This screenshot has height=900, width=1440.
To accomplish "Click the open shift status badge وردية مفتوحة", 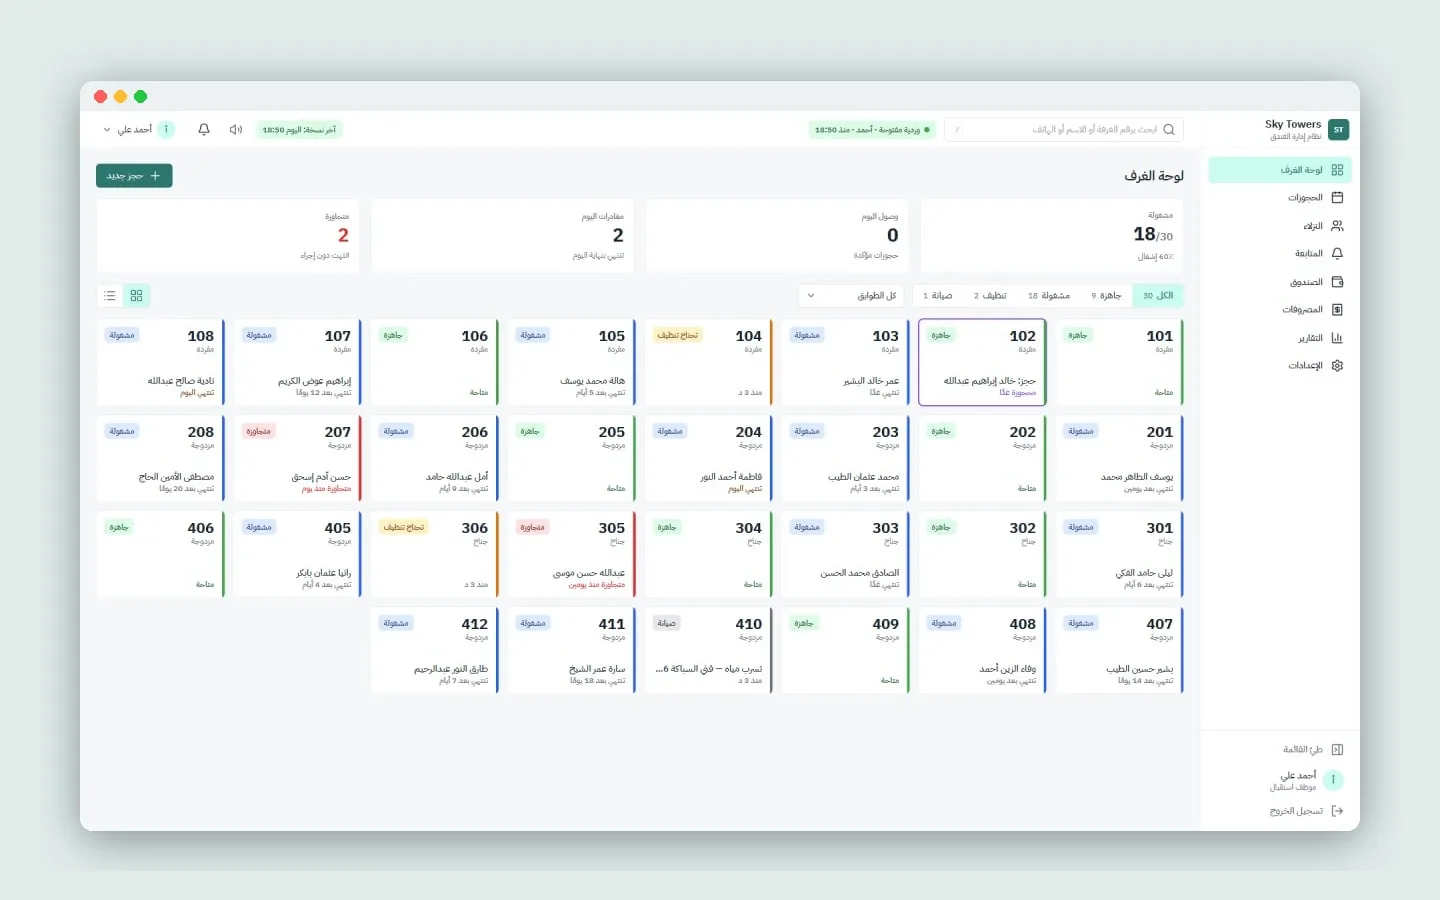I will [x=872, y=130].
